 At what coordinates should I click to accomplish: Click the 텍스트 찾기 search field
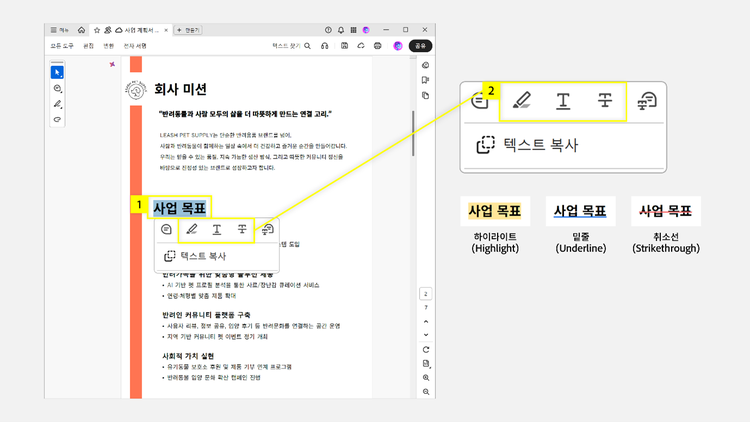tap(291, 46)
